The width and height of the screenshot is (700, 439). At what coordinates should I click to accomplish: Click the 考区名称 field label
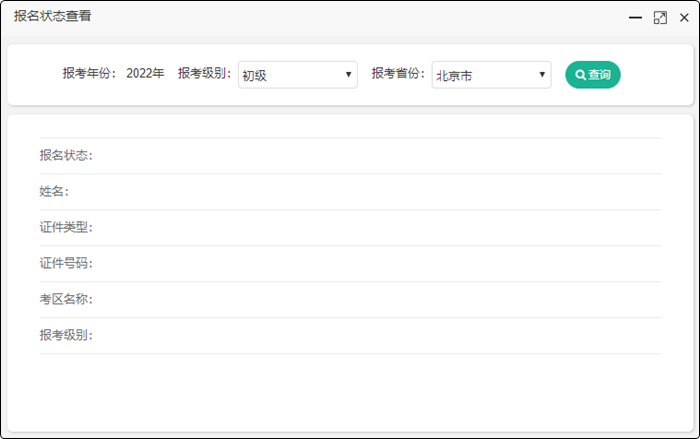coord(66,300)
